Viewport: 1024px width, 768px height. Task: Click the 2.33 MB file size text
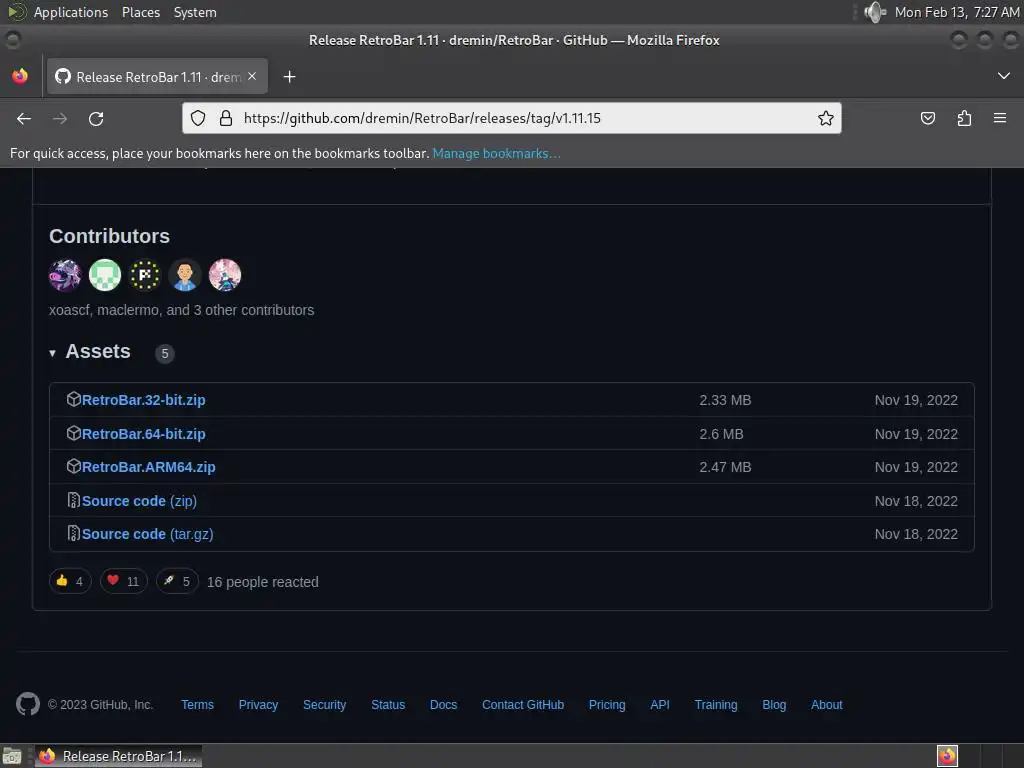tap(725, 400)
